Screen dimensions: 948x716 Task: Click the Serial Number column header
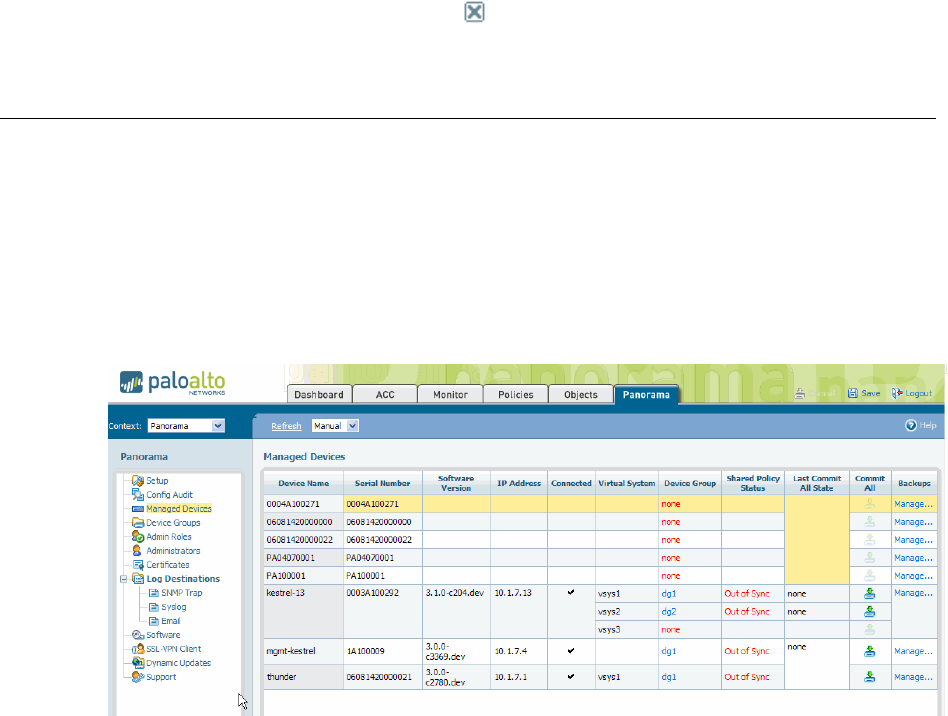383,483
